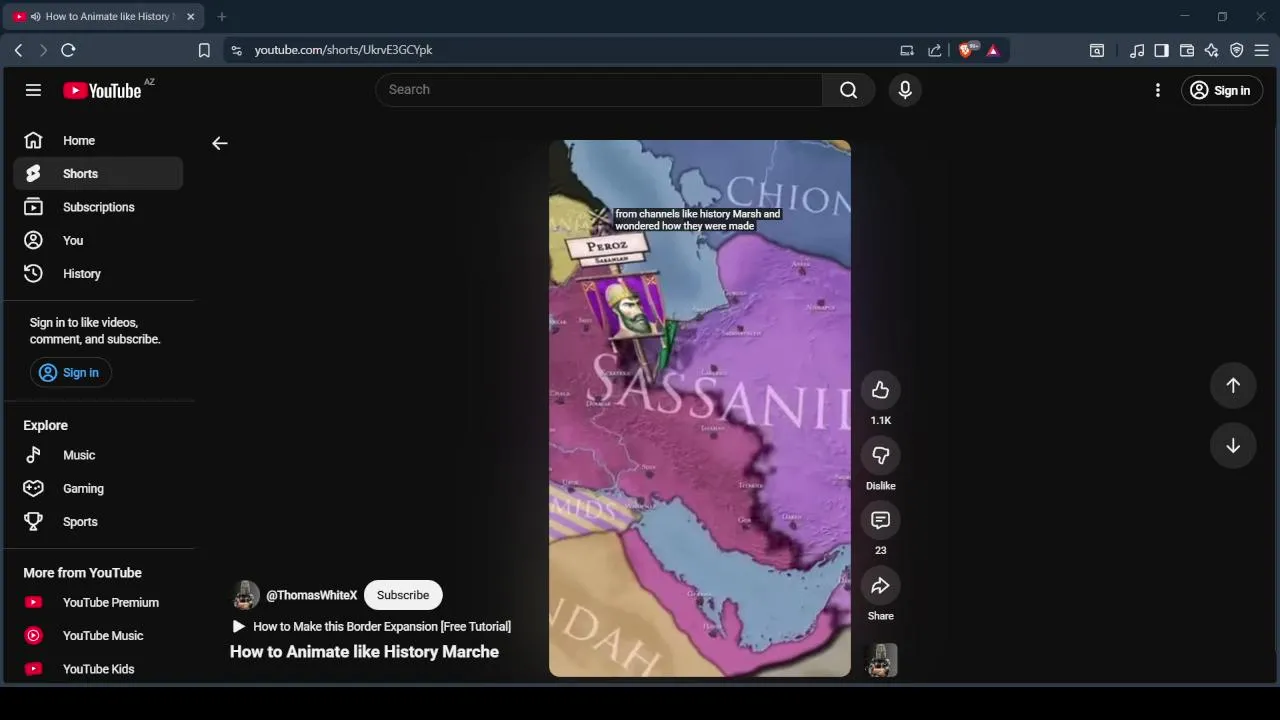Open YouTube Premium link
Viewport: 1280px width, 720px height.
pyautogui.click(x=98, y=603)
